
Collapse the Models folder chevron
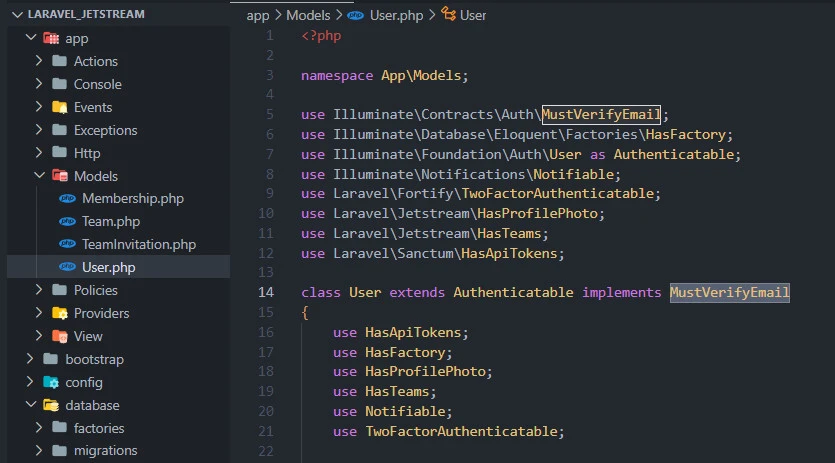pyautogui.click(x=38, y=176)
